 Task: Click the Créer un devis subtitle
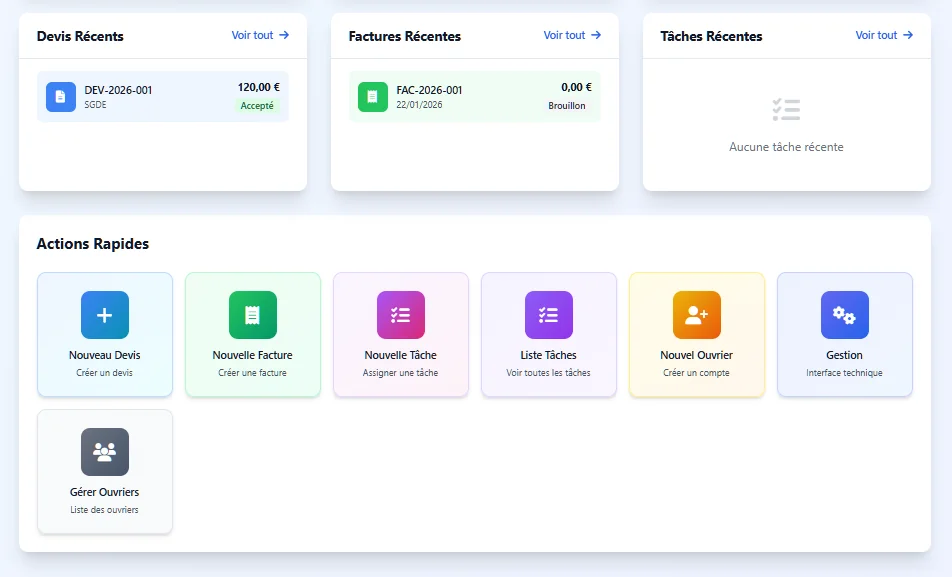click(104, 373)
